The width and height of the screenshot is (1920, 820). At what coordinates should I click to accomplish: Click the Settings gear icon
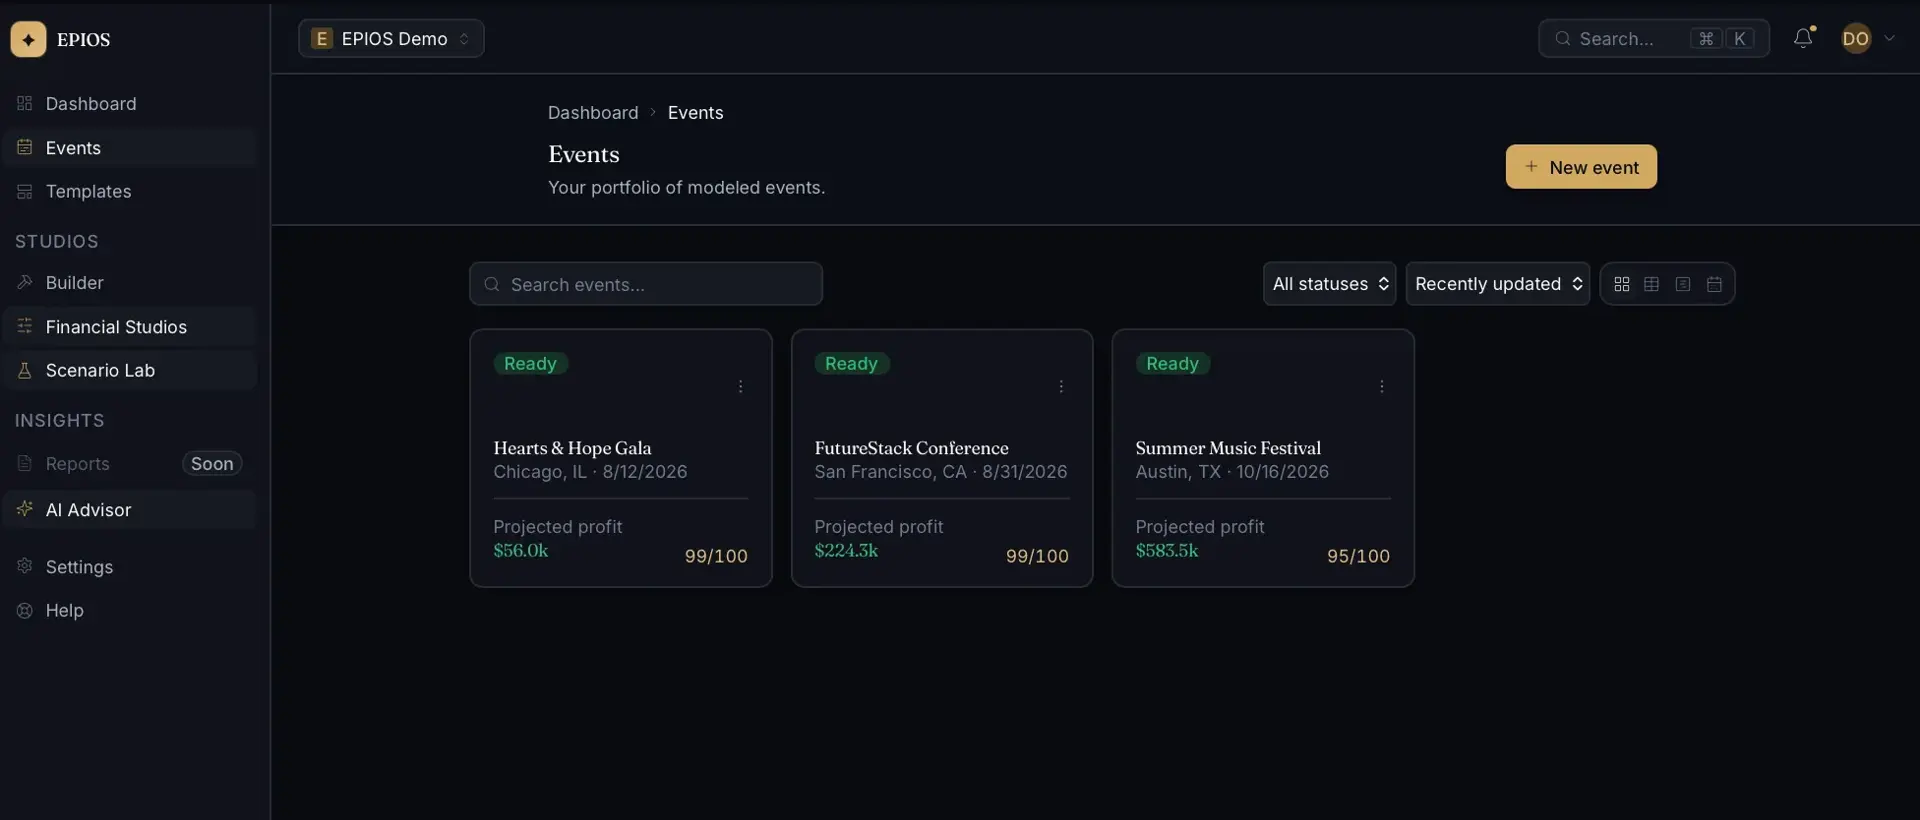click(x=25, y=566)
